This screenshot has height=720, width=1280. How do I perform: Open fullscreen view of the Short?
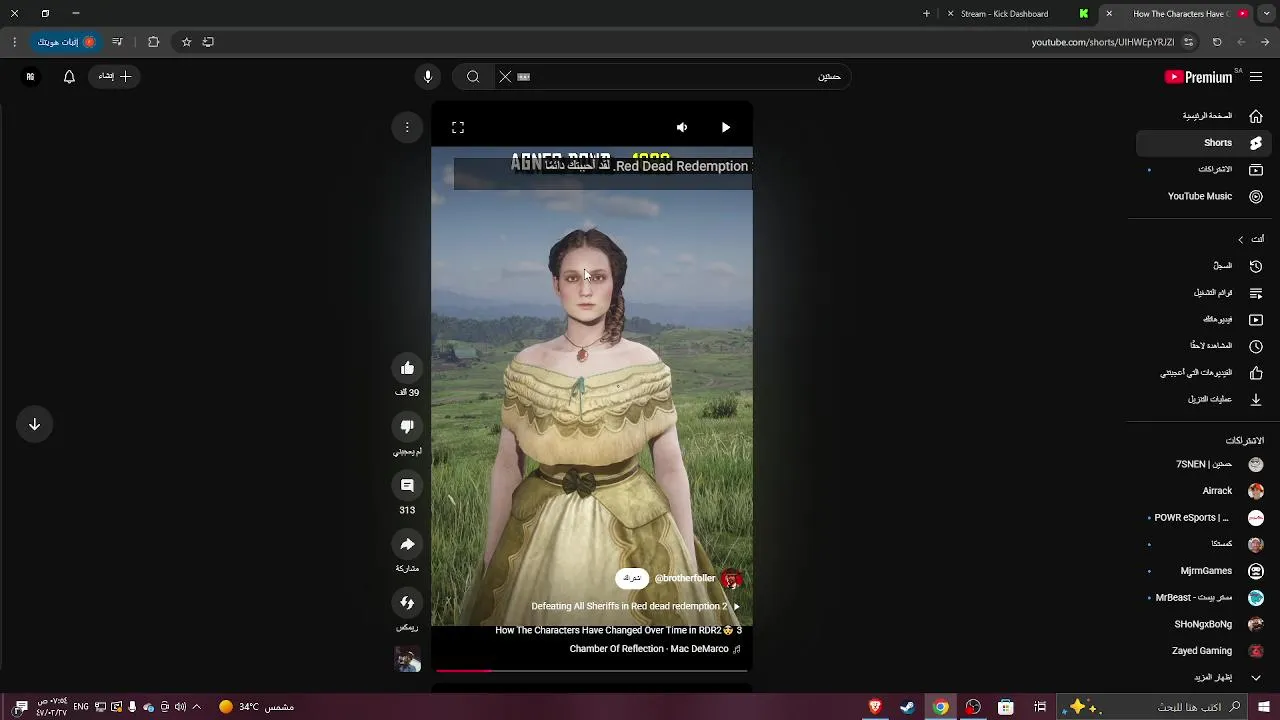(458, 127)
